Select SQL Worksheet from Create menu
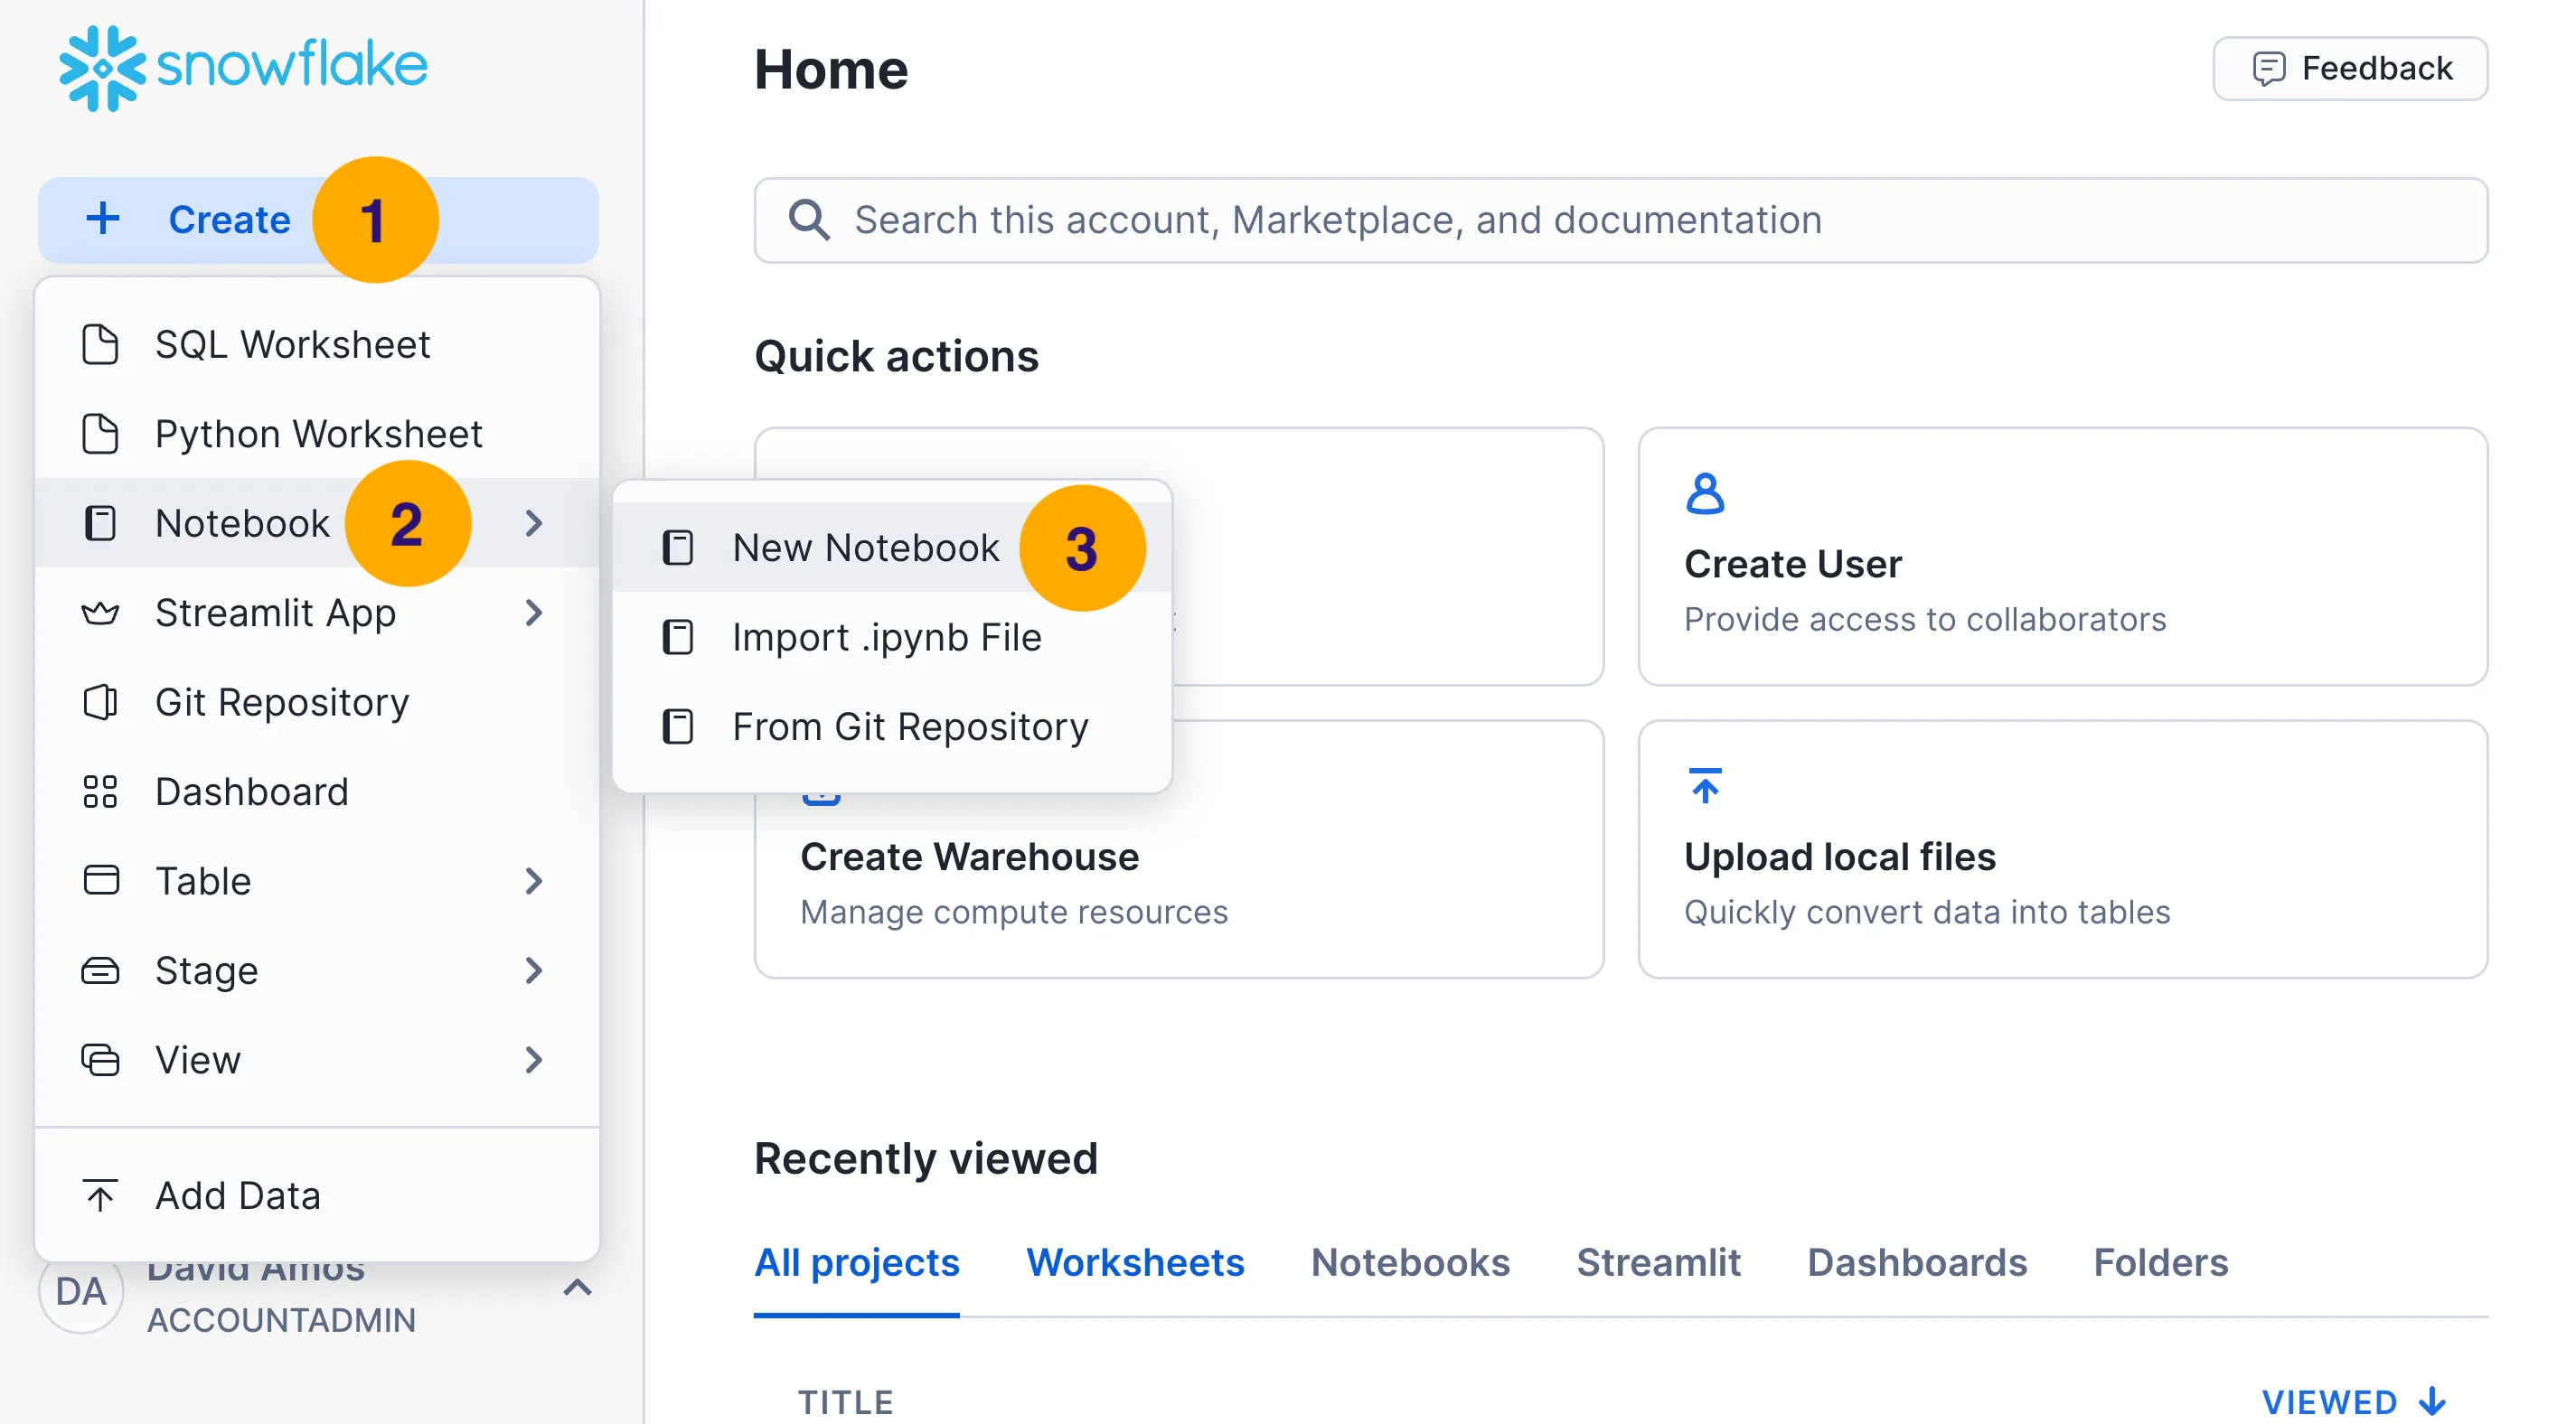This screenshot has height=1424, width=2576. click(317, 344)
